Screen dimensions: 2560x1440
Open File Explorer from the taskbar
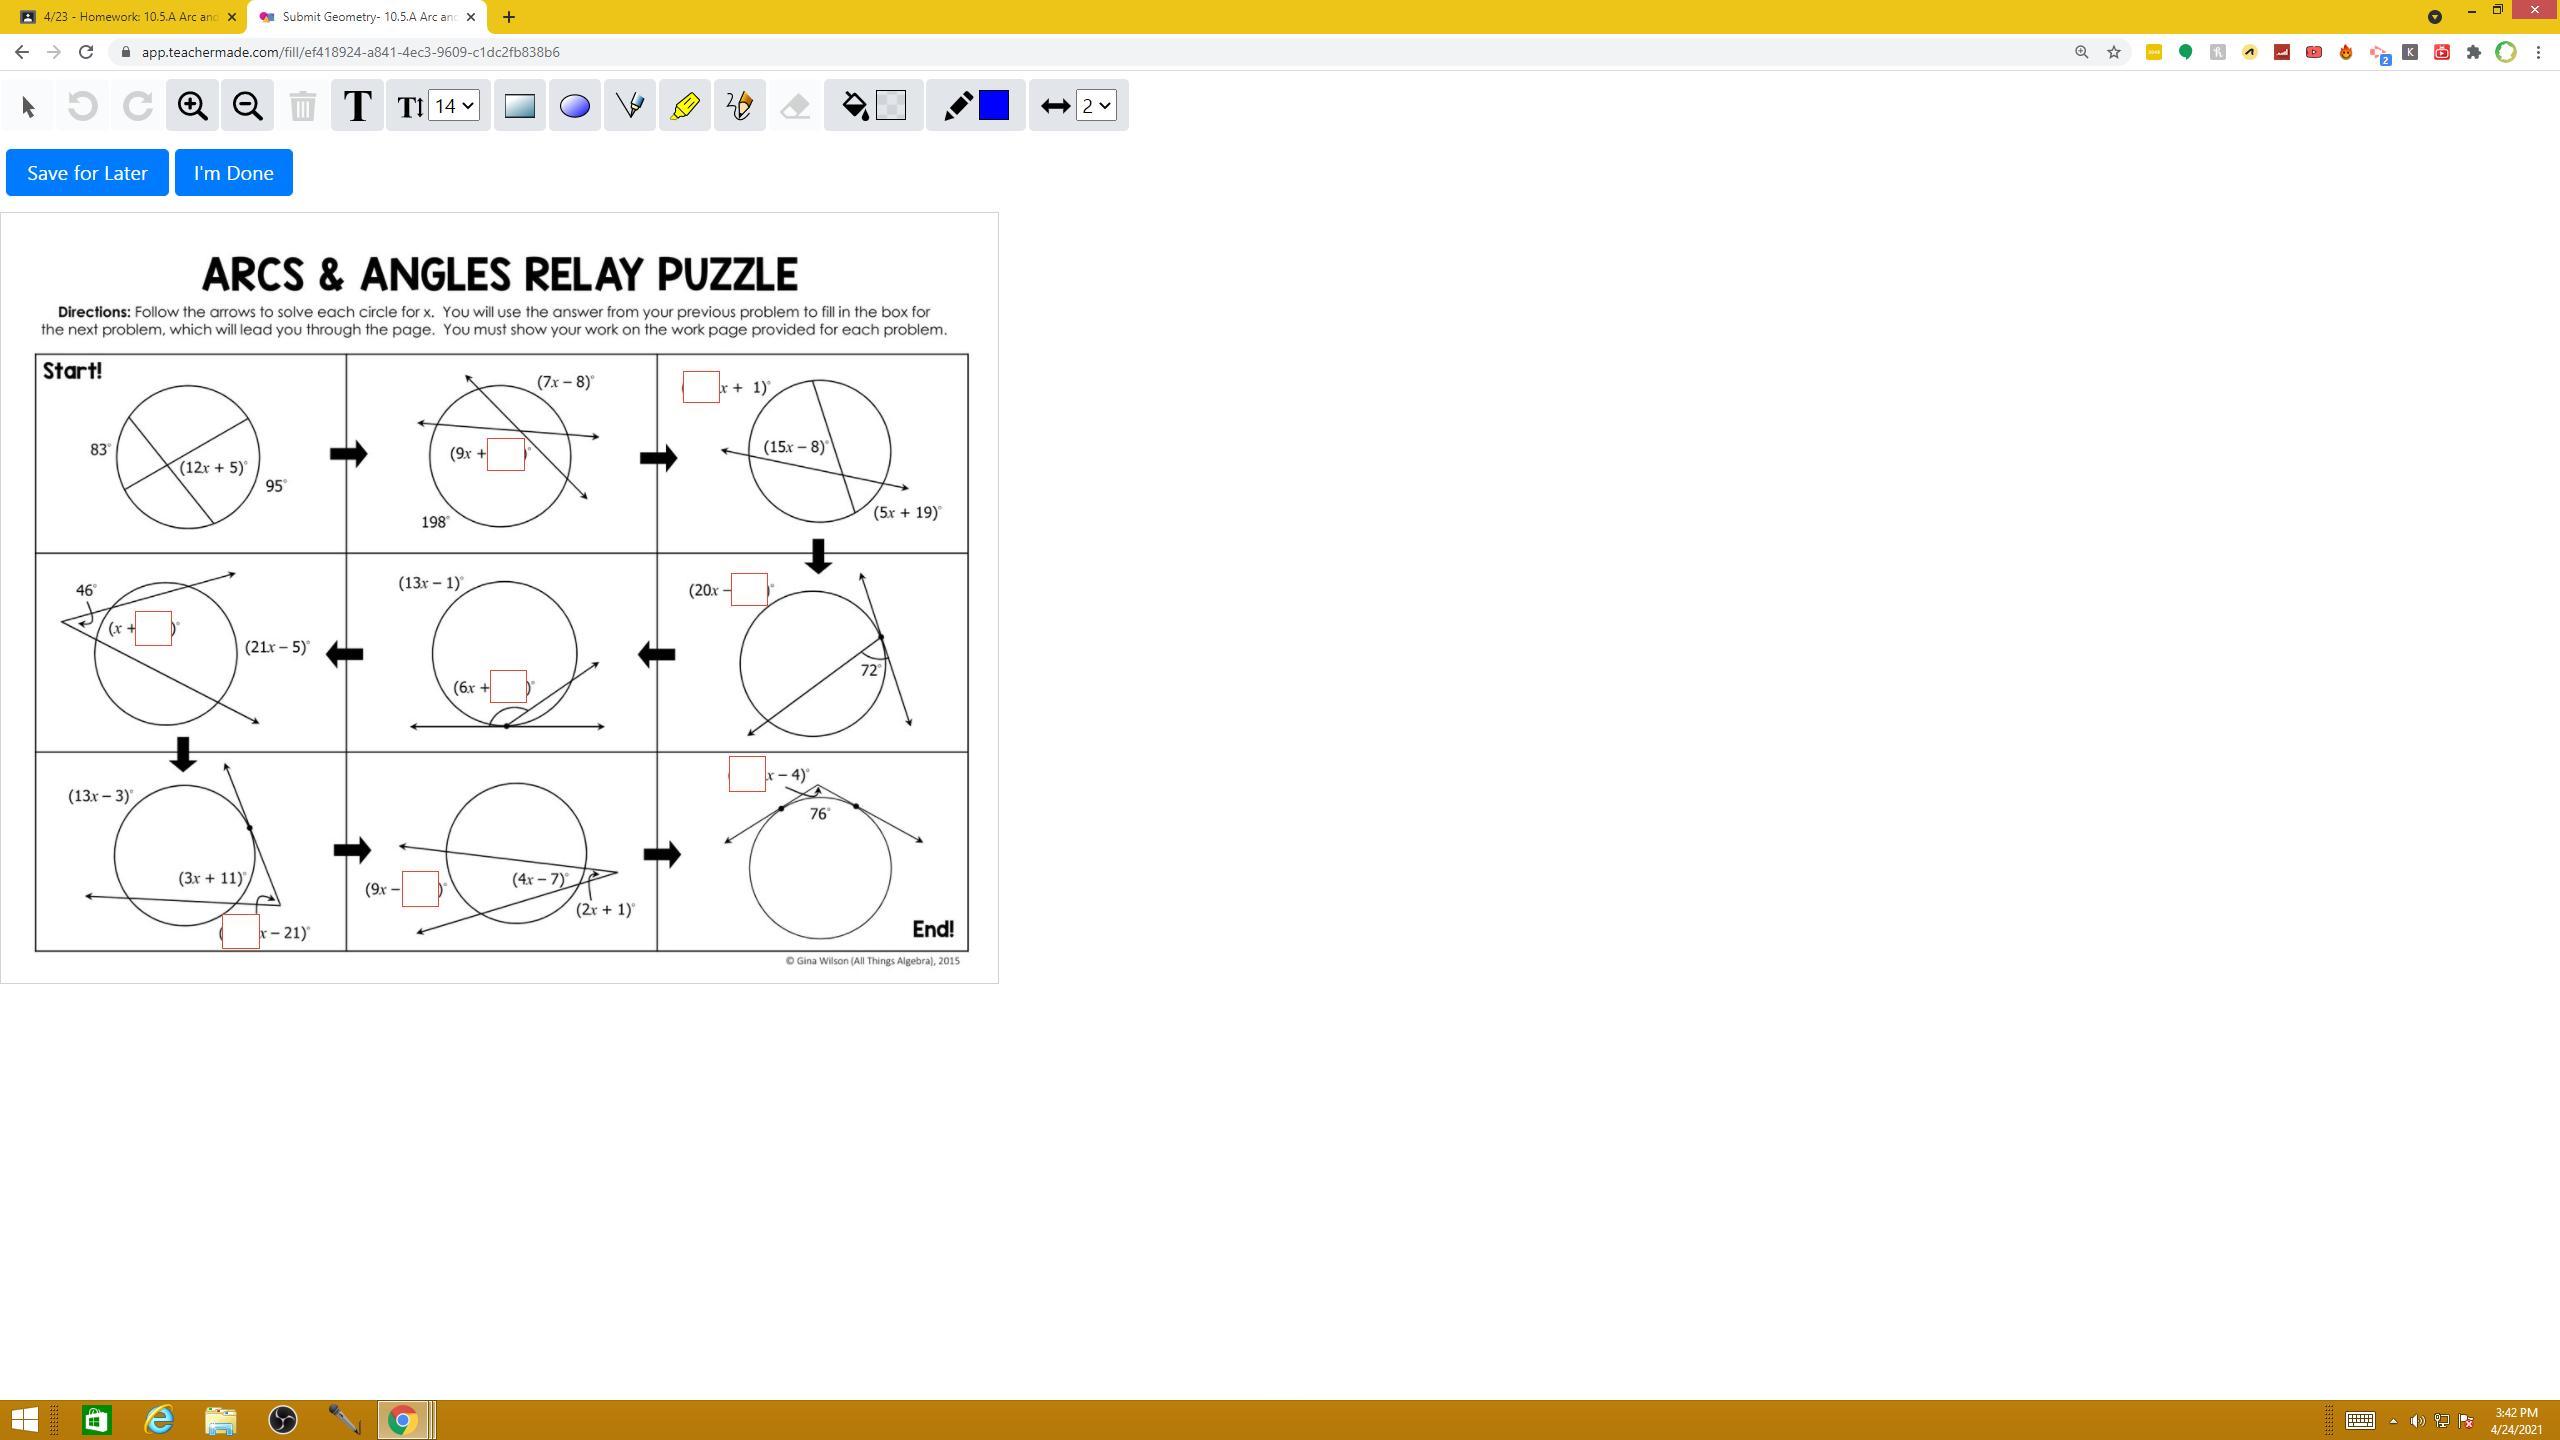pyautogui.click(x=221, y=1420)
